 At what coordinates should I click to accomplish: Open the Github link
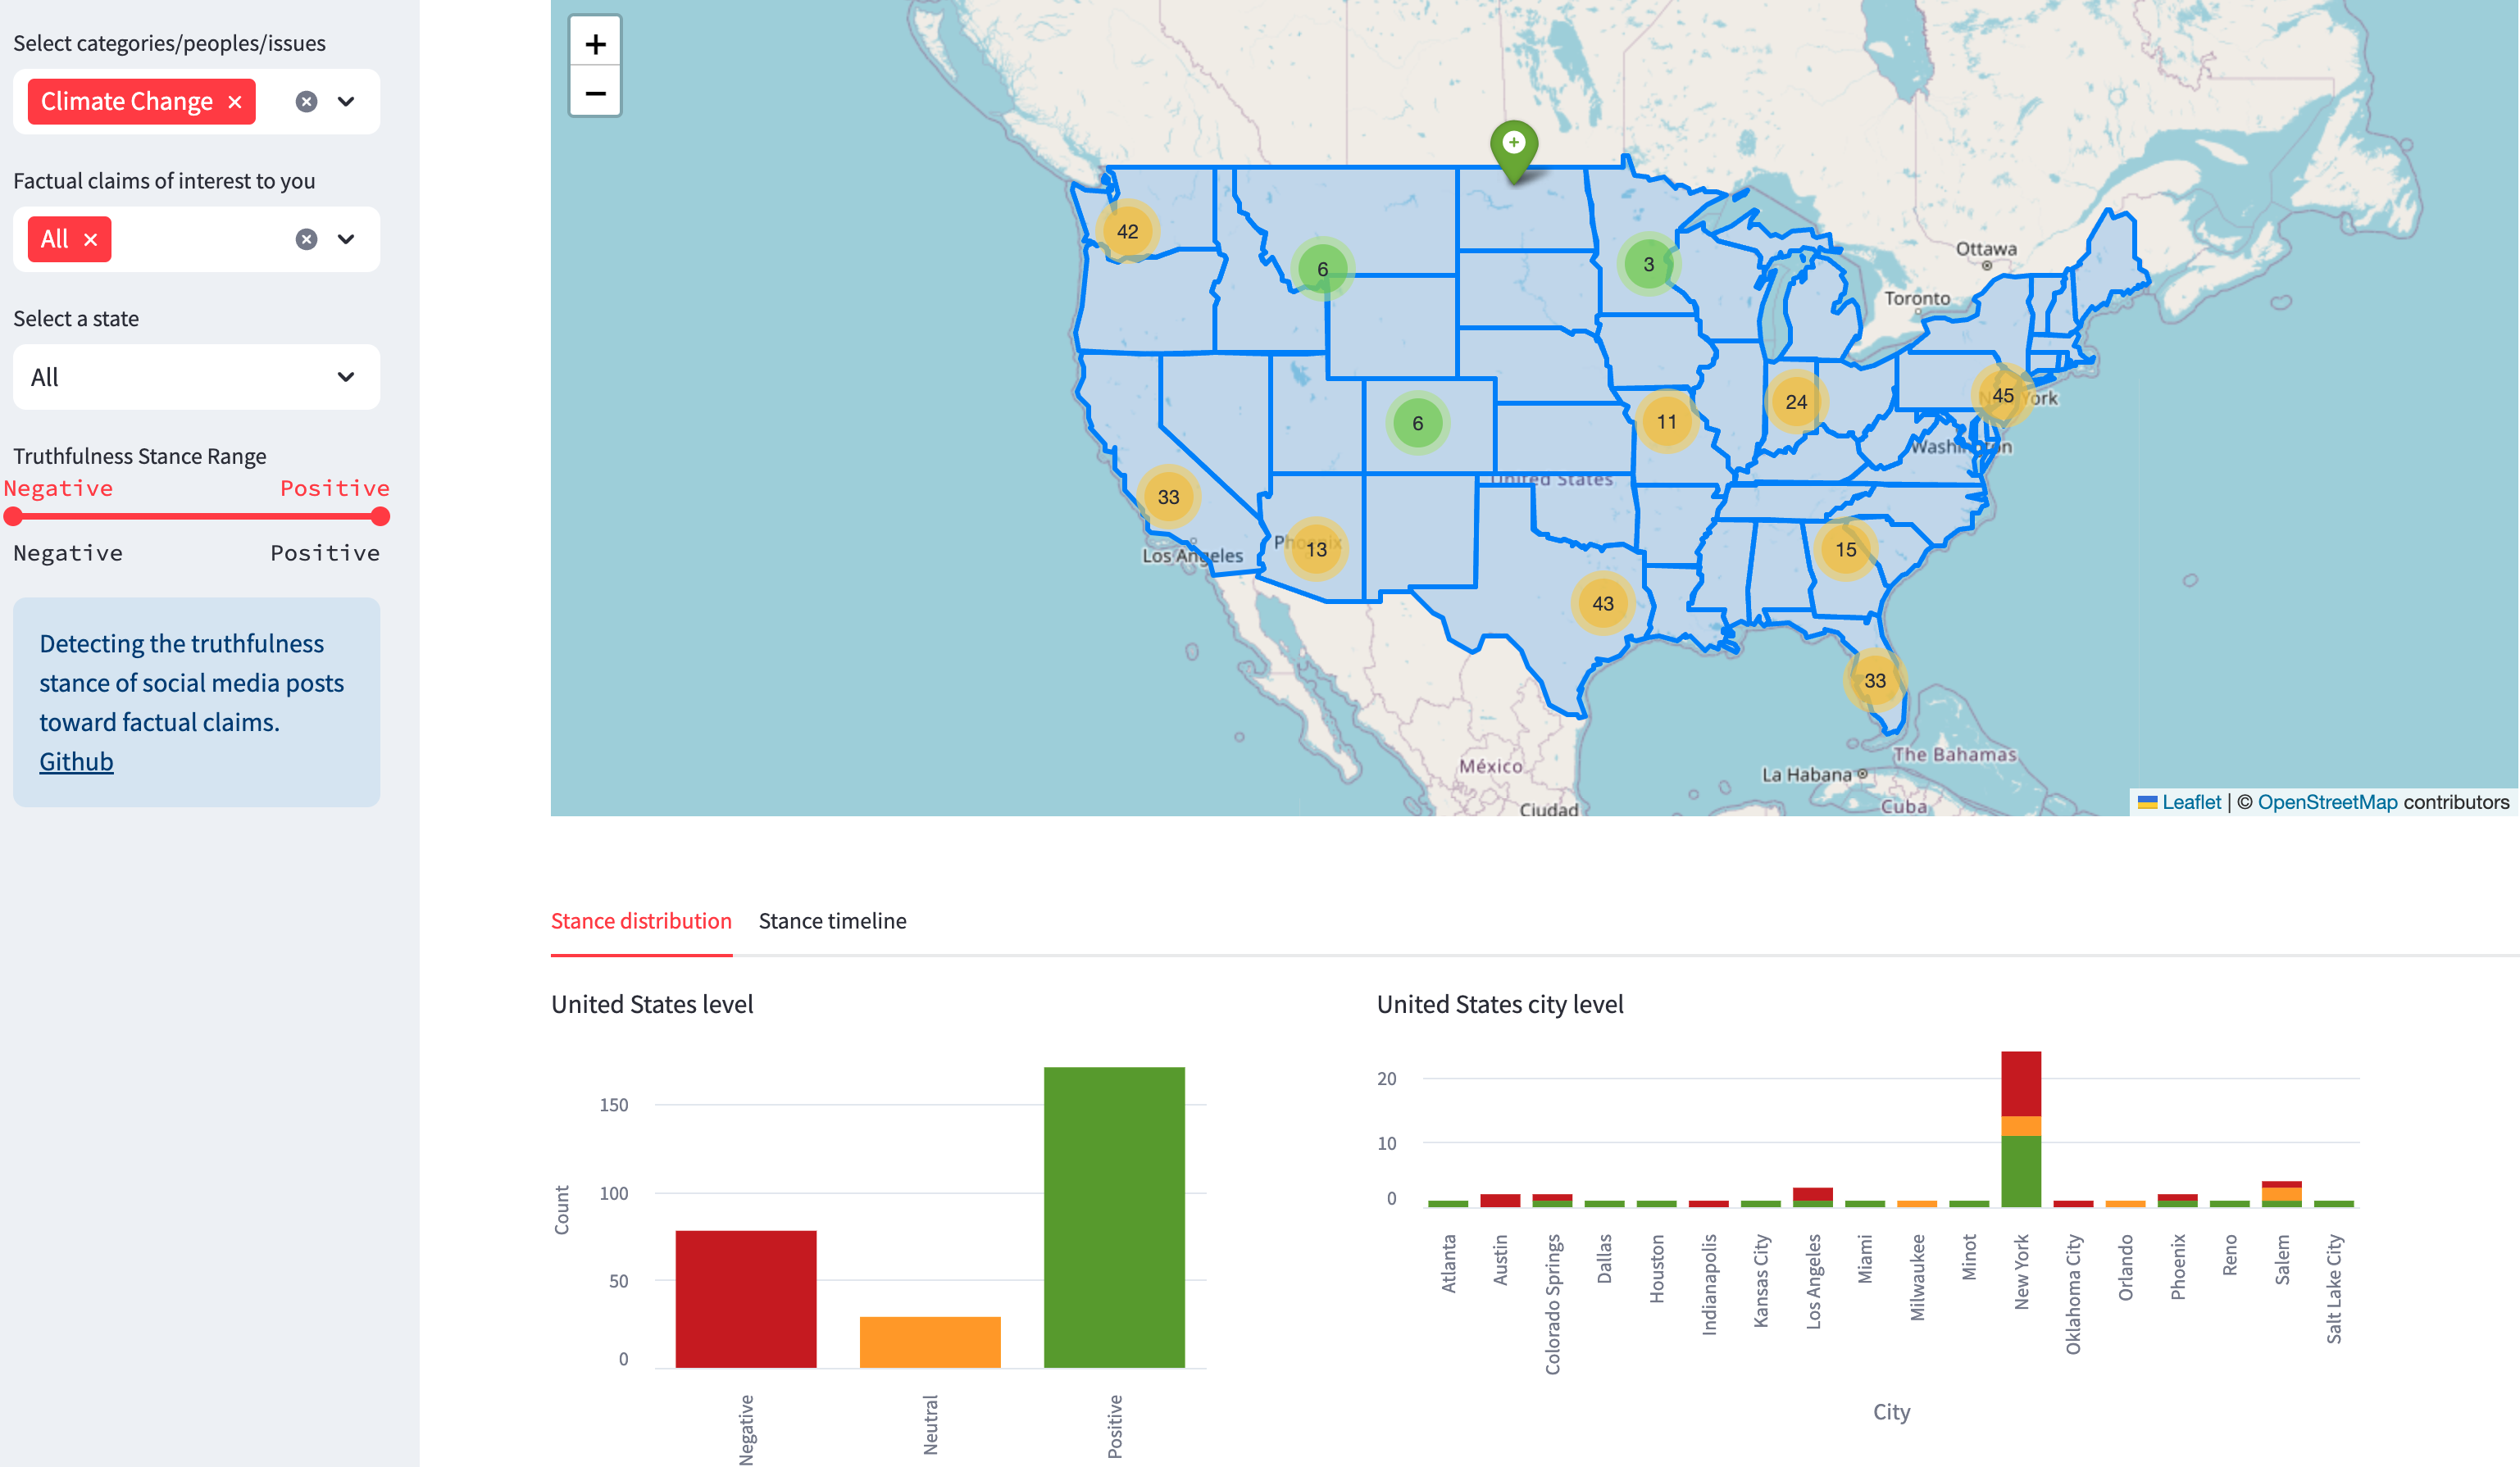pyautogui.click(x=76, y=761)
